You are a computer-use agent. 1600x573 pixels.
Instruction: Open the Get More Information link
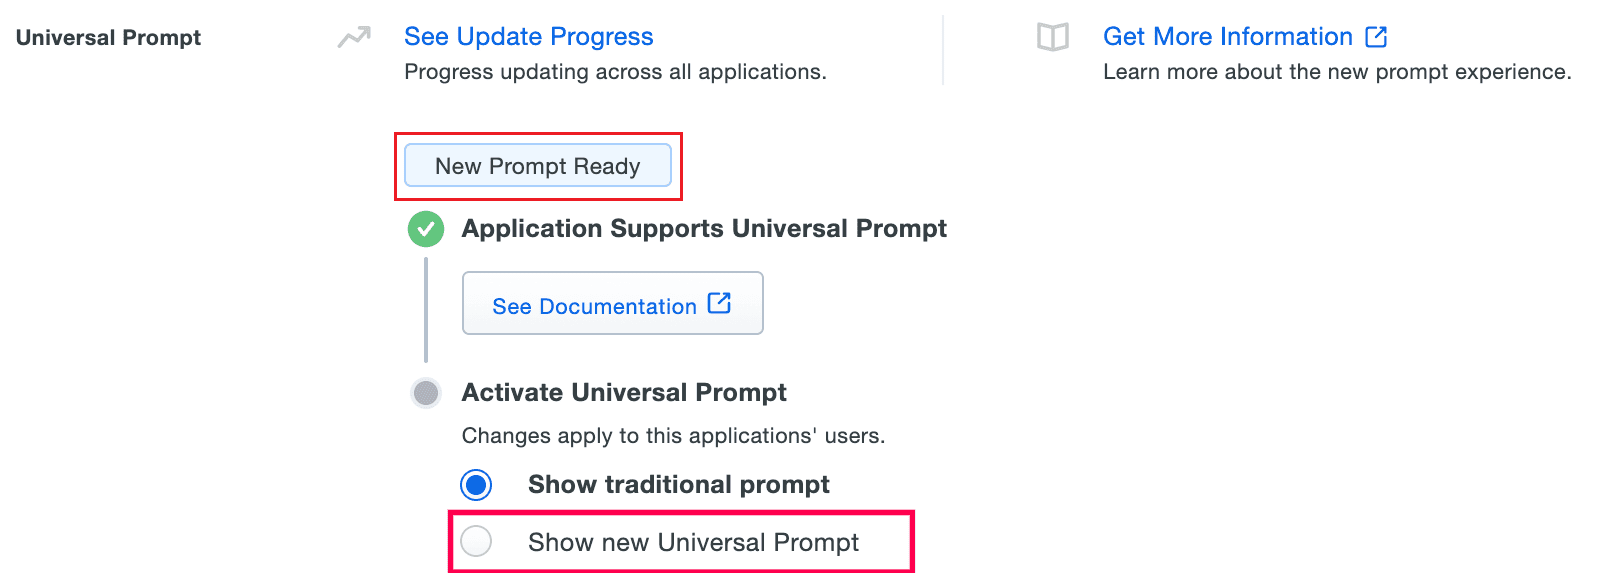click(1227, 37)
